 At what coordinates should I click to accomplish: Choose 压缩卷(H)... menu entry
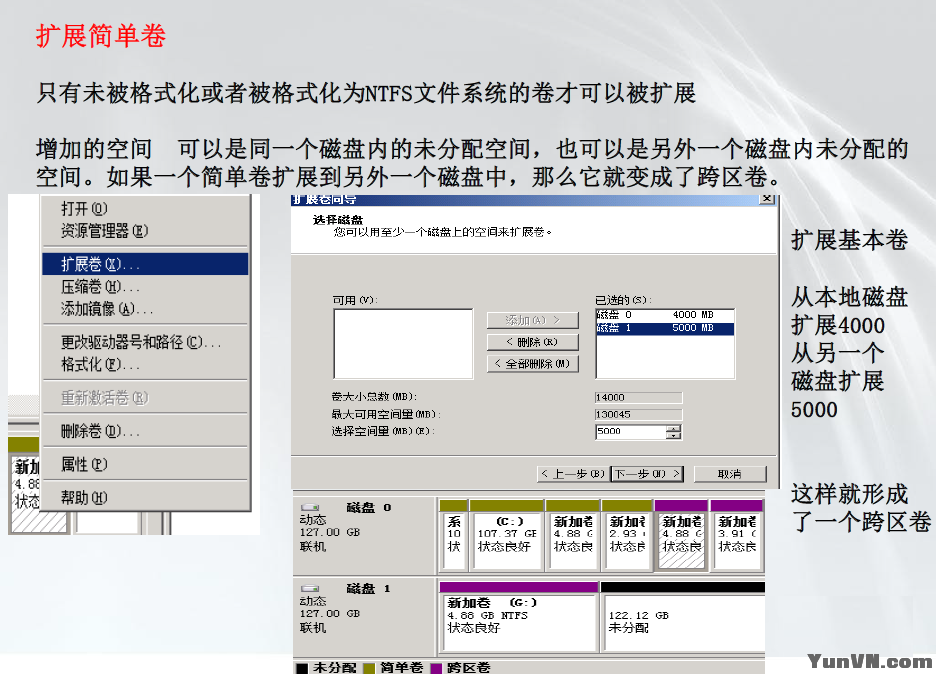point(145,287)
